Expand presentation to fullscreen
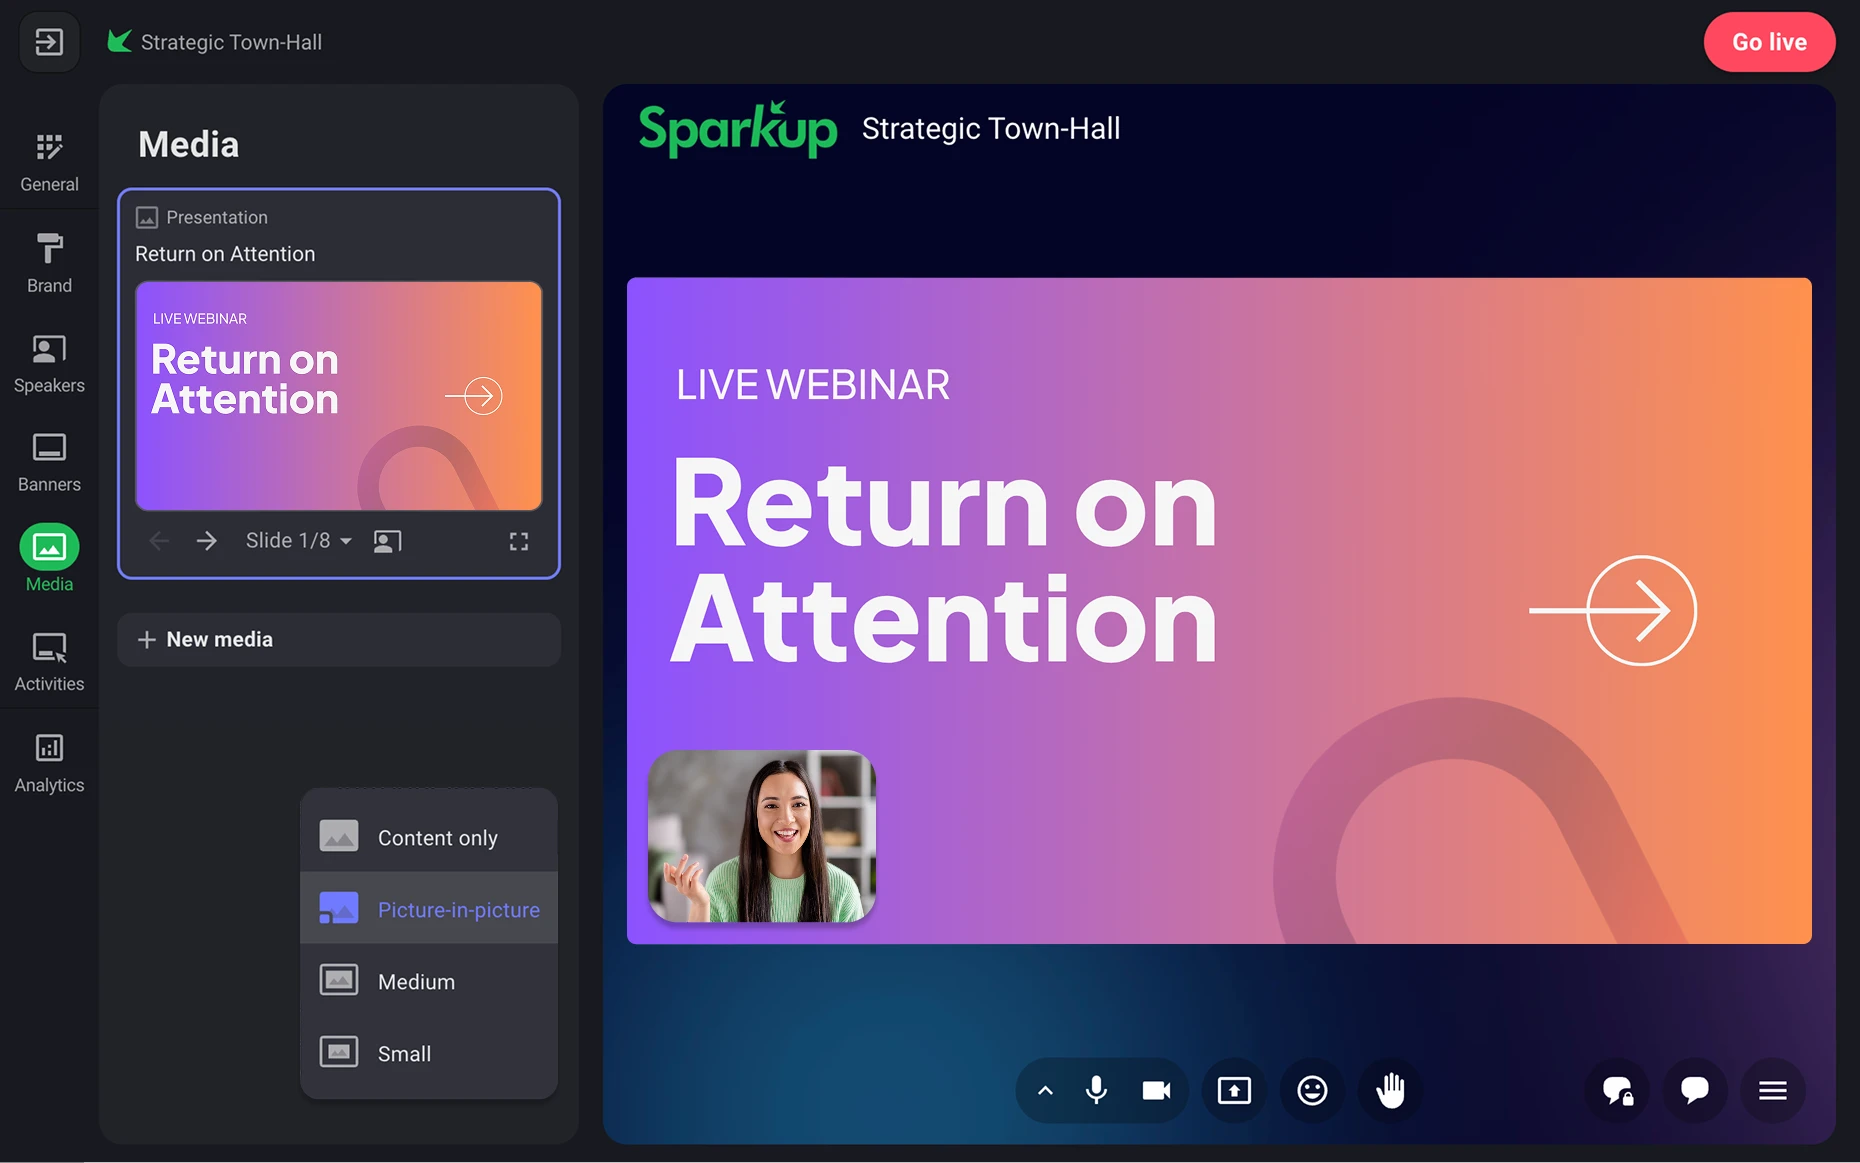Image resolution: width=1860 pixels, height=1163 pixels. click(518, 541)
